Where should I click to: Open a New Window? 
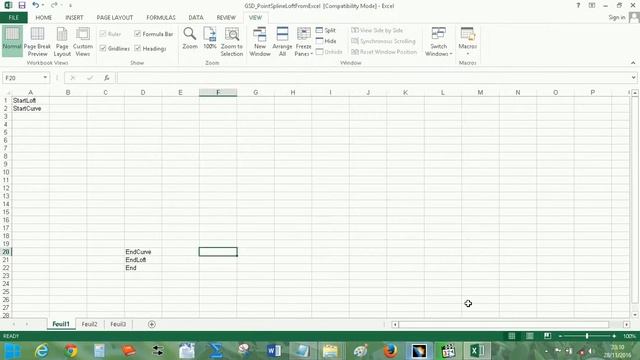[260, 41]
